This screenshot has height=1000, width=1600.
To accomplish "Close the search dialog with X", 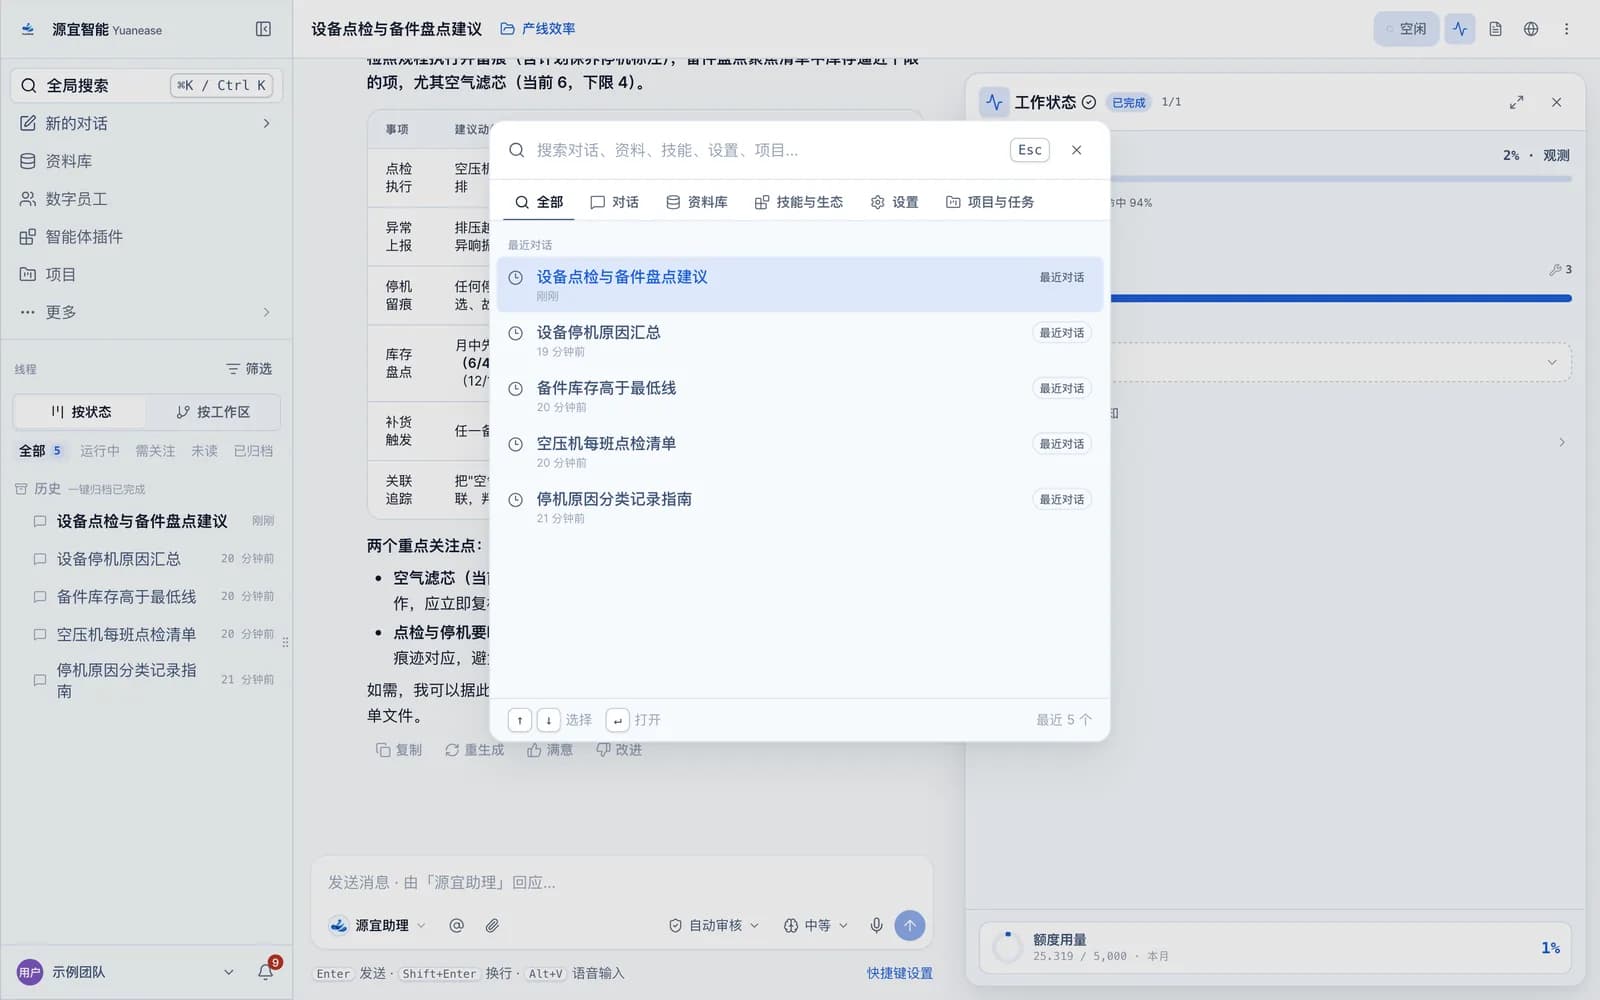I will [x=1077, y=150].
